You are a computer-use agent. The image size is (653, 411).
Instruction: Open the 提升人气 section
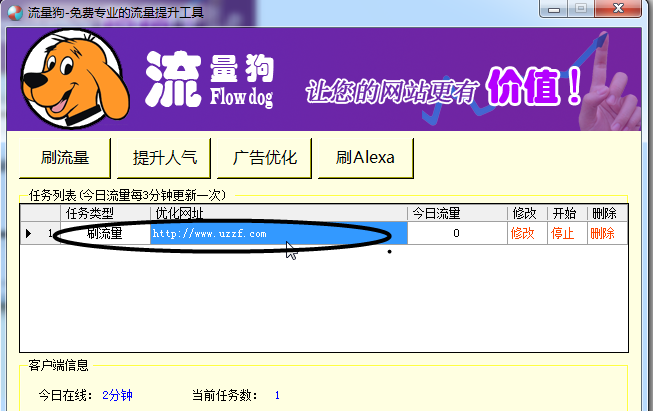pos(164,158)
